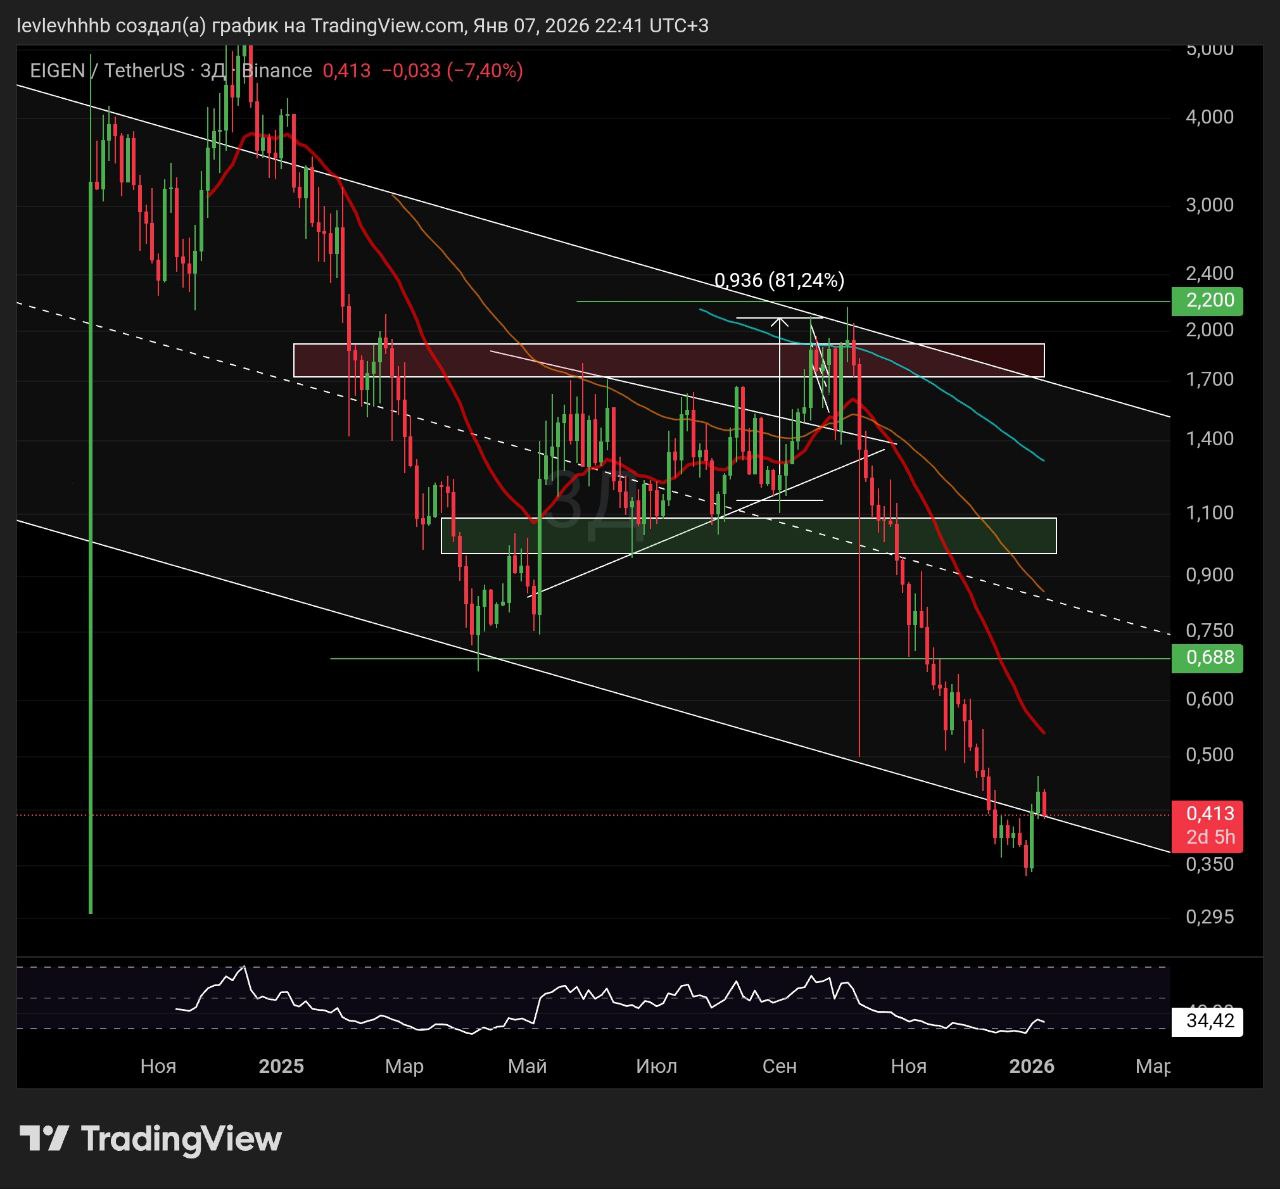Click the Май label on time axis

pos(527,1066)
